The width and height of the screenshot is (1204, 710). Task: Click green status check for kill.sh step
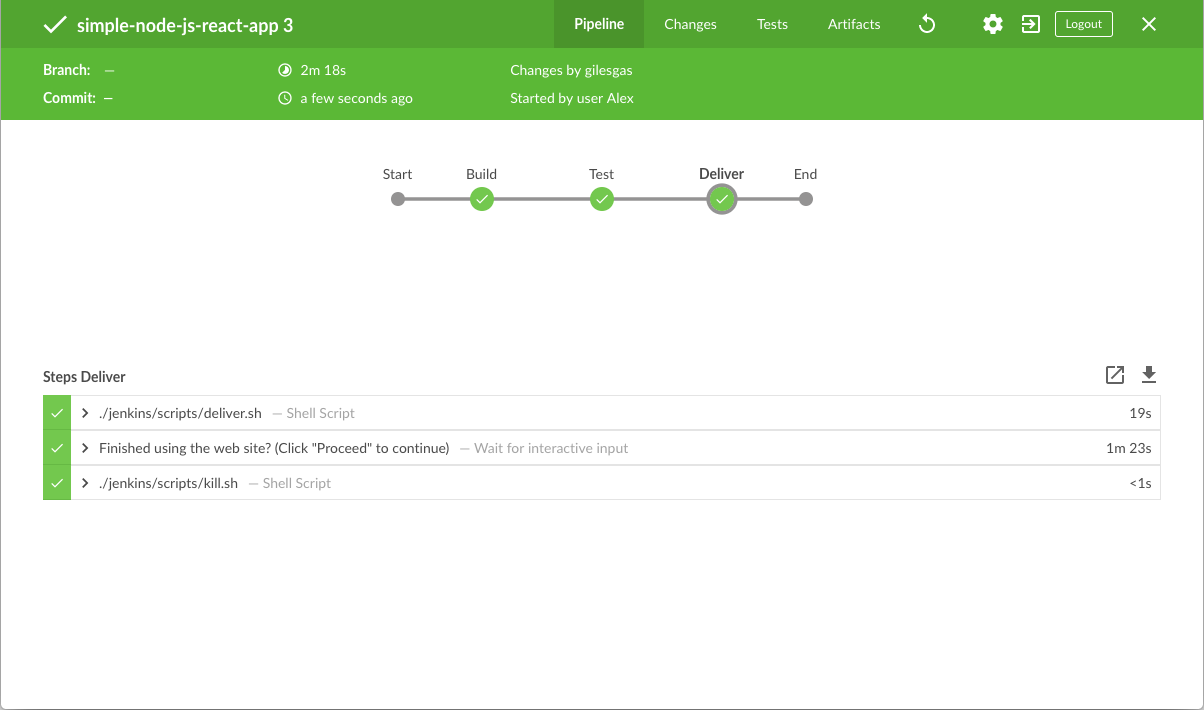pos(57,483)
